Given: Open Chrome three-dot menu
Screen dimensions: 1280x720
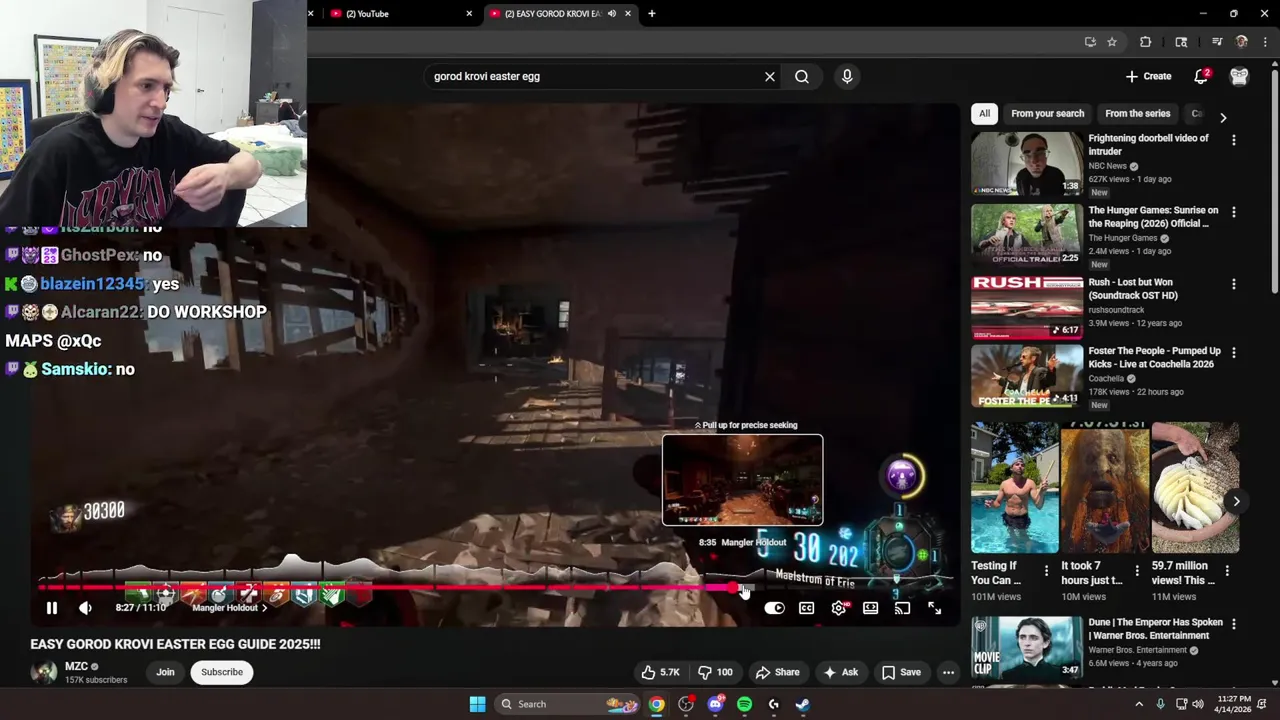Looking at the screenshot, I should click(1266, 42).
